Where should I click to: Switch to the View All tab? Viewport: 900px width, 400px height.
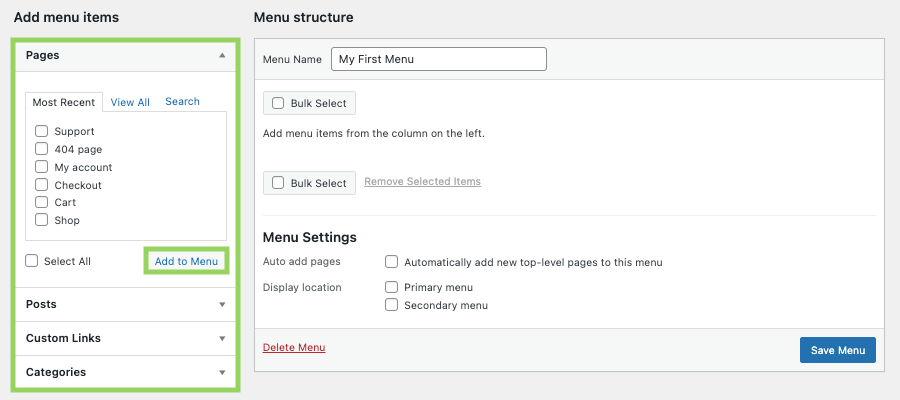coord(130,102)
